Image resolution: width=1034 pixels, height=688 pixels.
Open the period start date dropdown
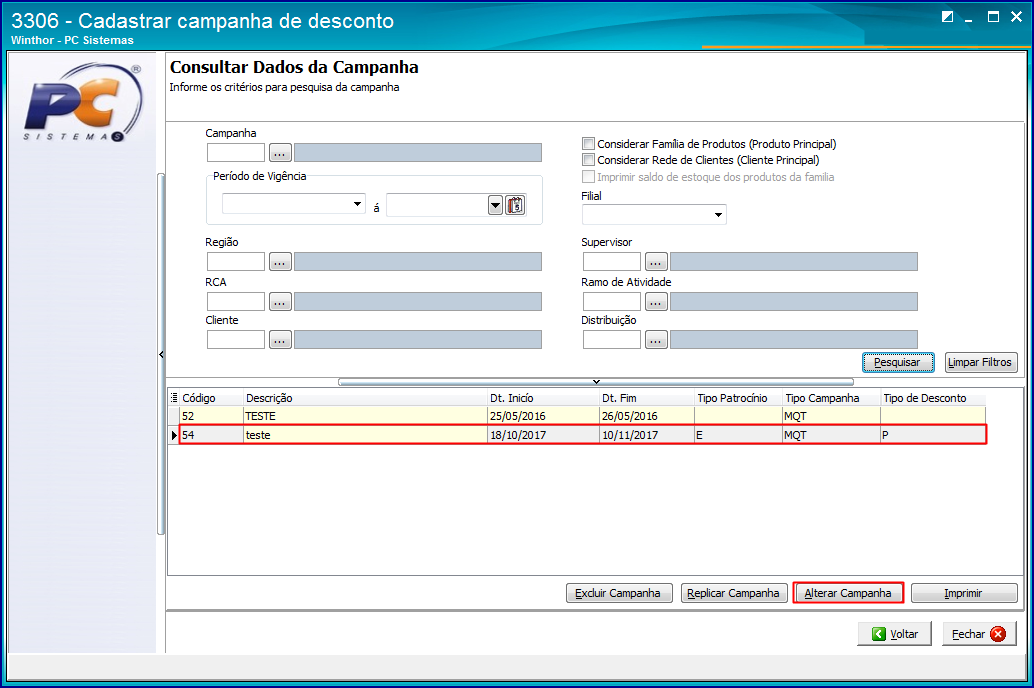357,204
